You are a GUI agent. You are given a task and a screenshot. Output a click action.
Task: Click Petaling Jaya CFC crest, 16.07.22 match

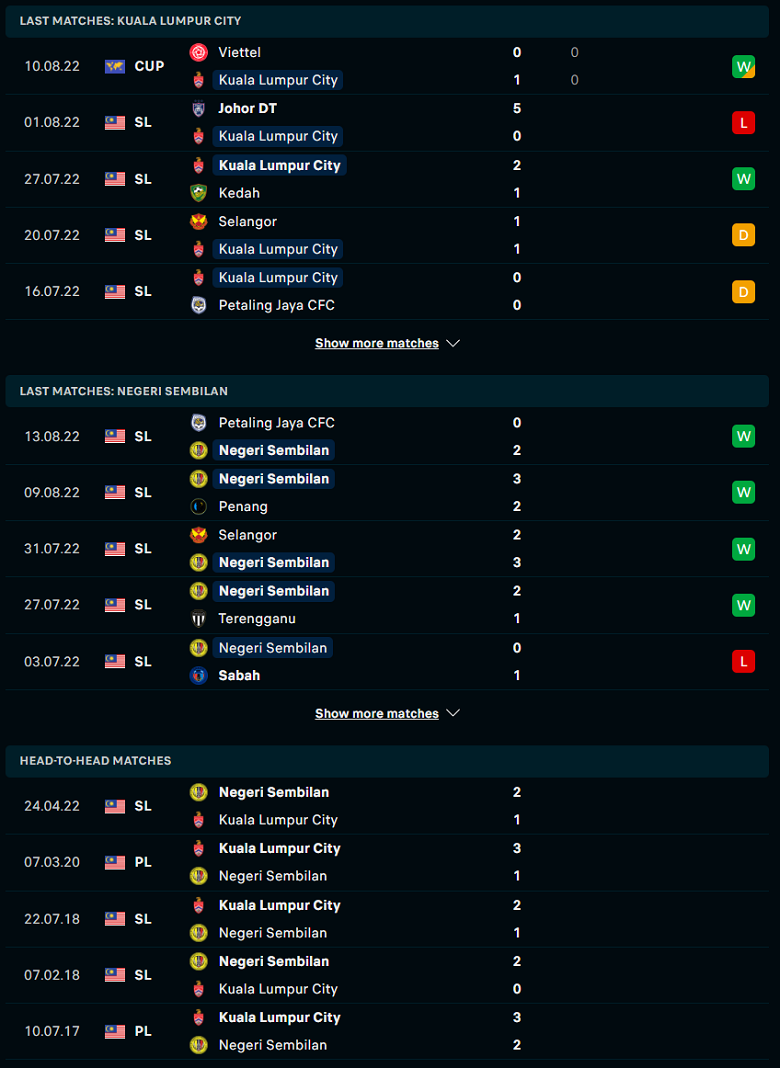[x=199, y=305]
